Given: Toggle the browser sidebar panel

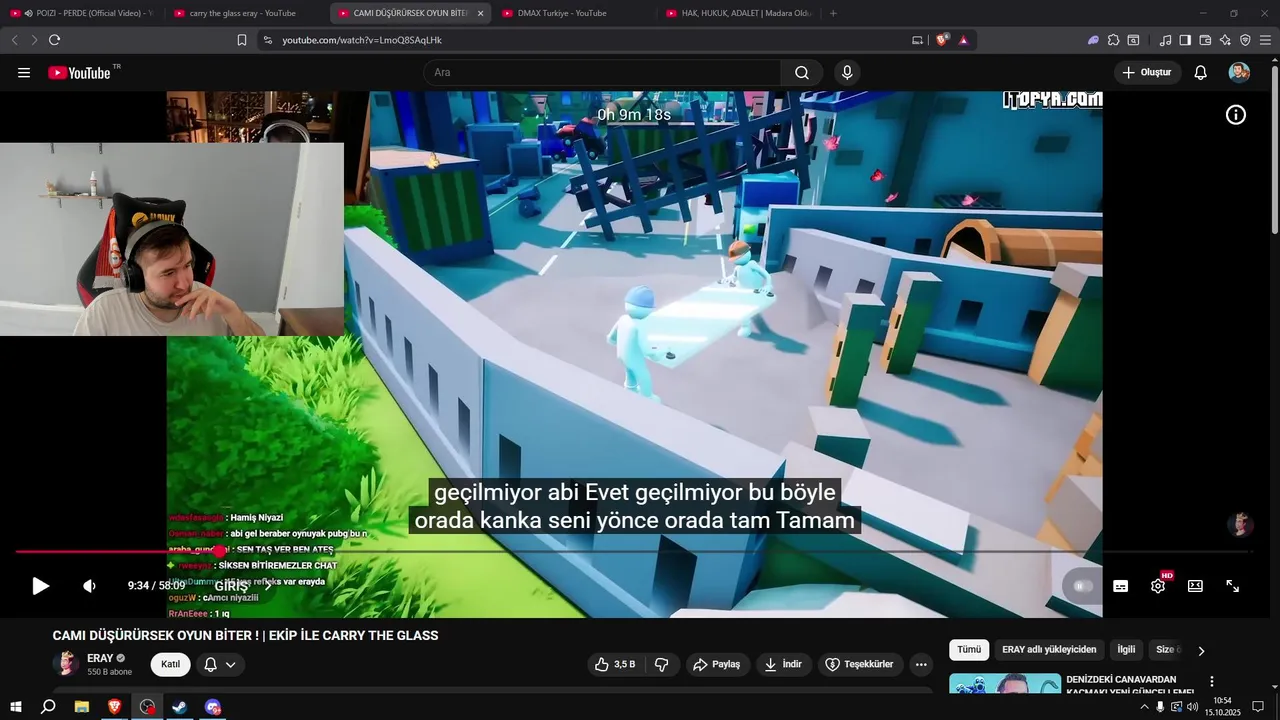Looking at the screenshot, I should [1185, 40].
